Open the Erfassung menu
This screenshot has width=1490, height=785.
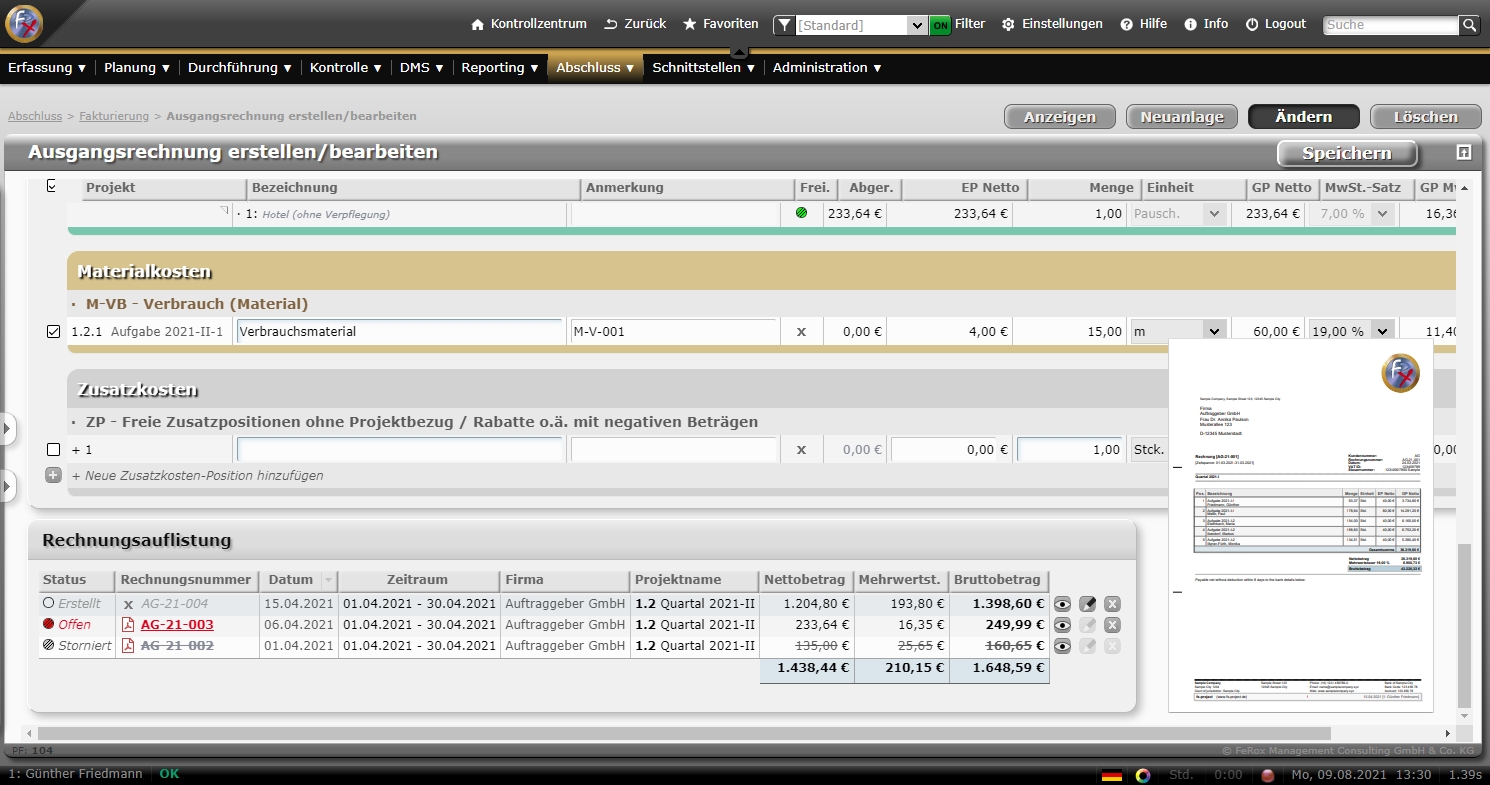point(47,68)
